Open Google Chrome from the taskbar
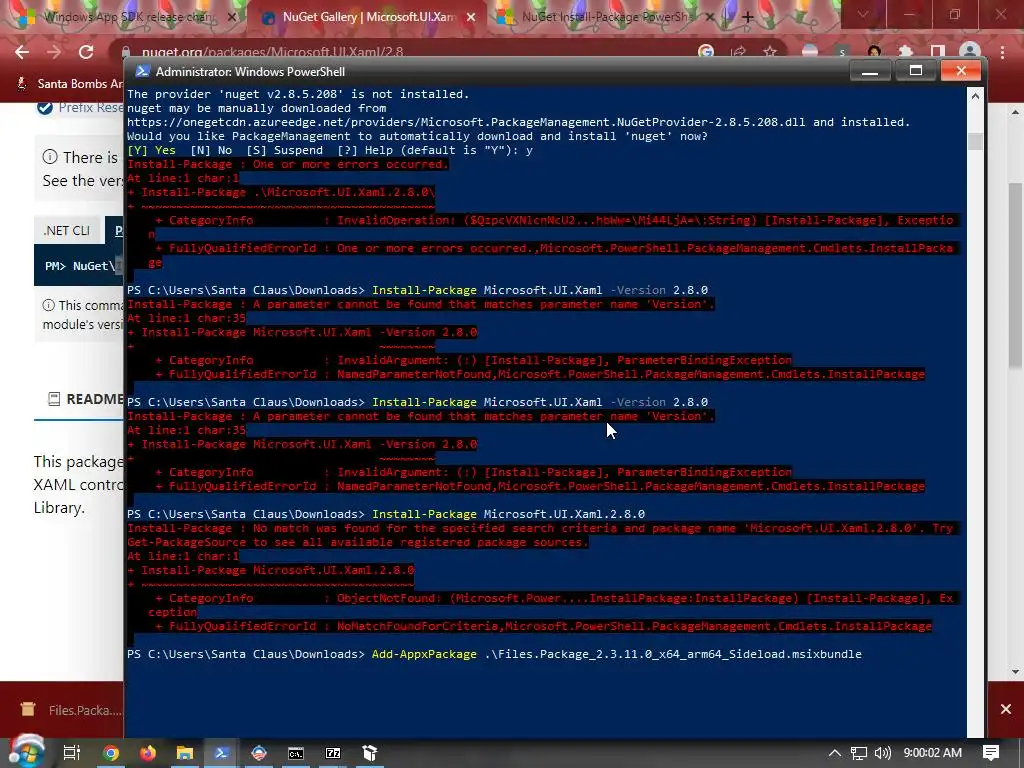Screen dimensions: 1024x768 click(x=111, y=753)
